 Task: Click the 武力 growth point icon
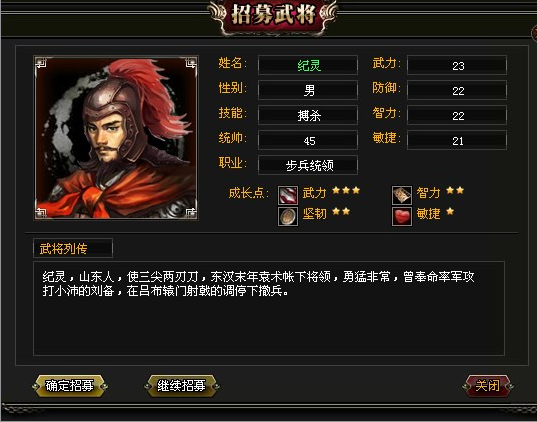point(288,195)
